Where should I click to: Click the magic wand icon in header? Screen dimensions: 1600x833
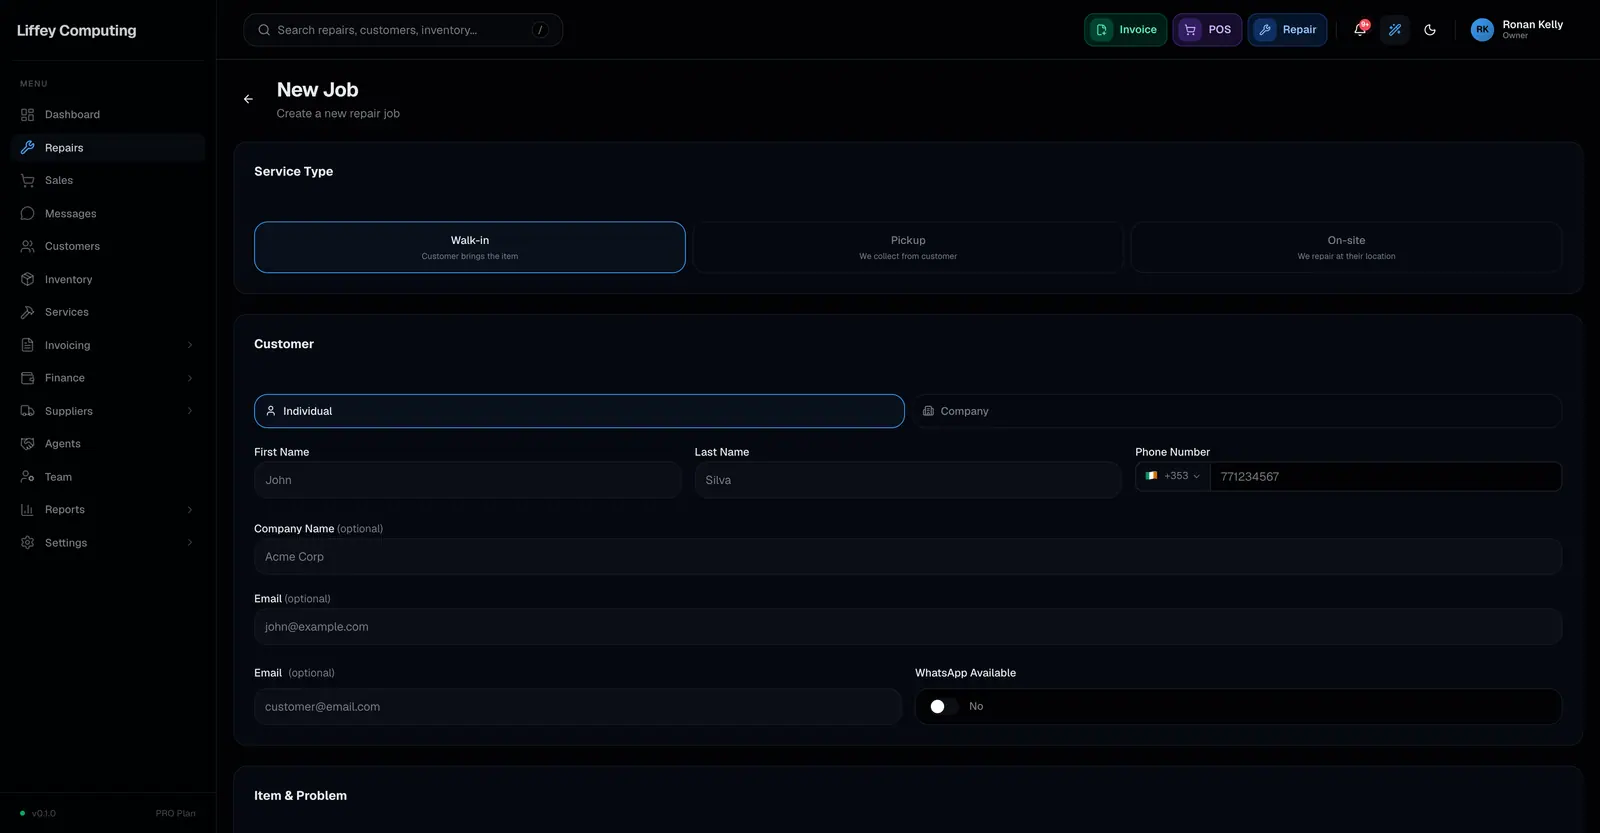[x=1395, y=30]
